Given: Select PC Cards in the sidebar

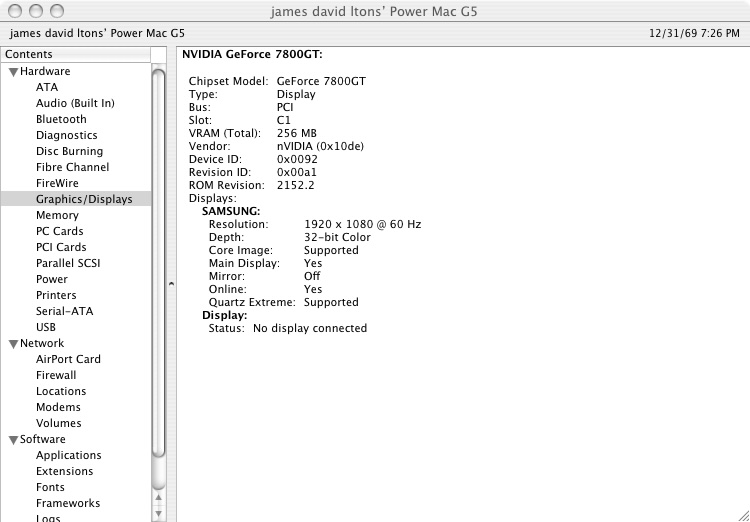Looking at the screenshot, I should point(59,231).
